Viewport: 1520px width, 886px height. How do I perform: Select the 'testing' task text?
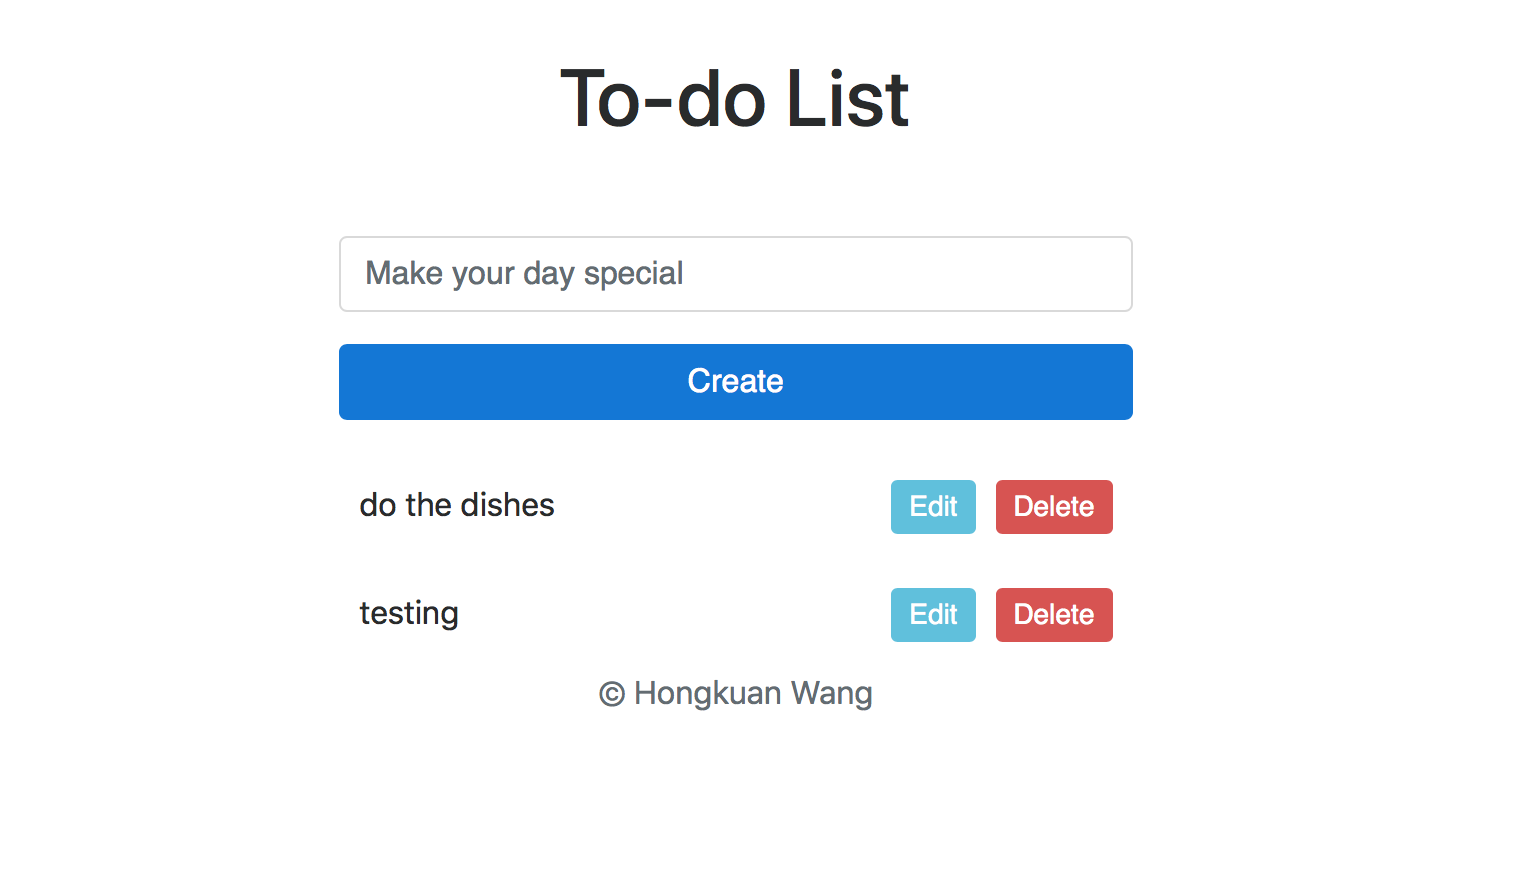(409, 613)
